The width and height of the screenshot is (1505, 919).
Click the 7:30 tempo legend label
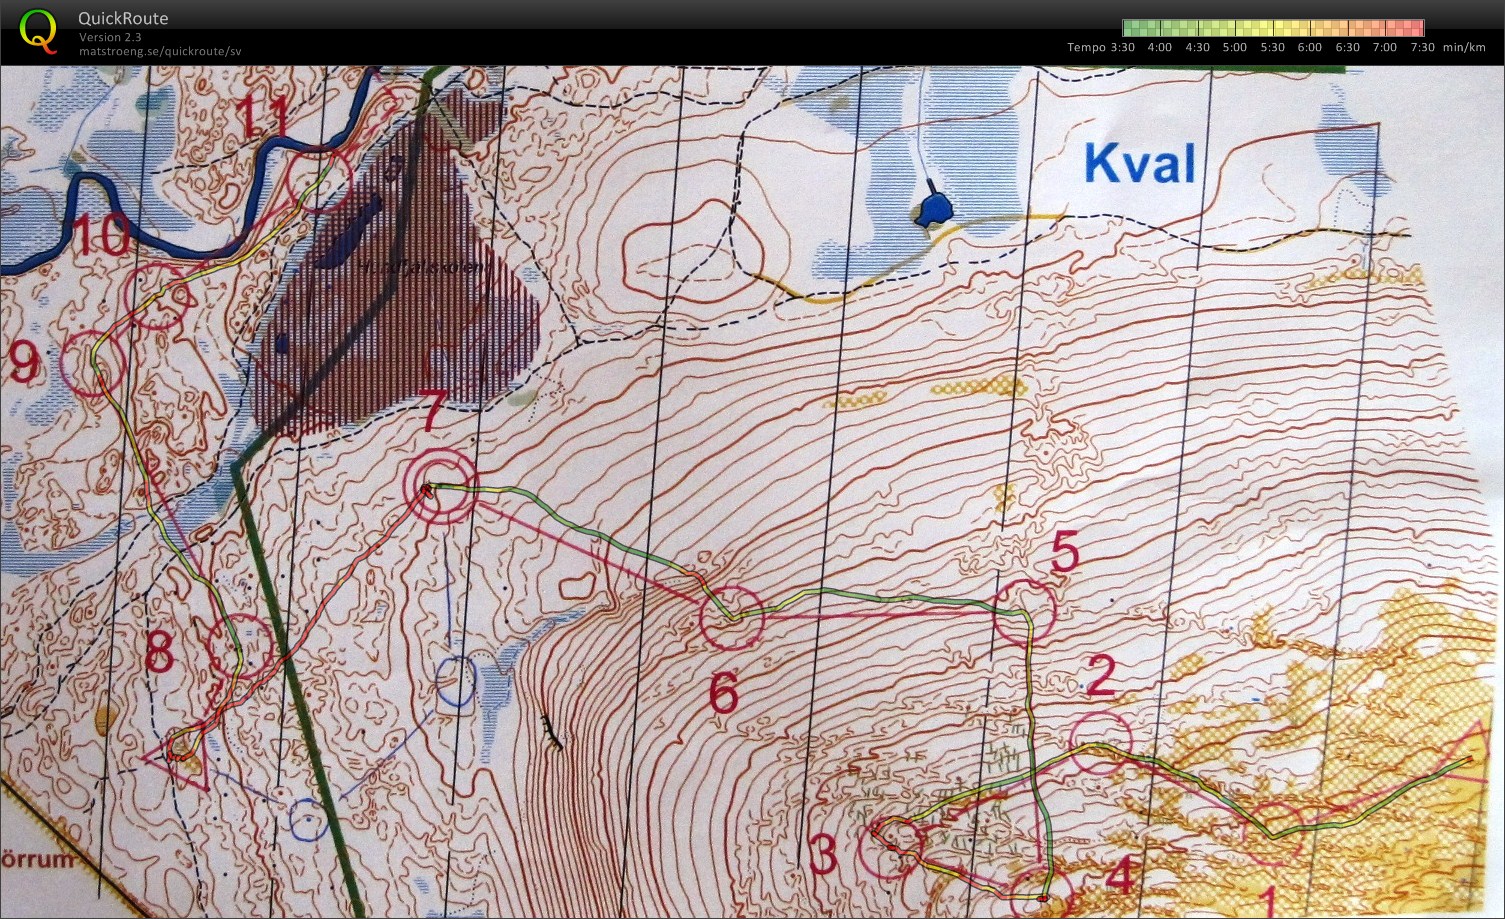(1422, 47)
